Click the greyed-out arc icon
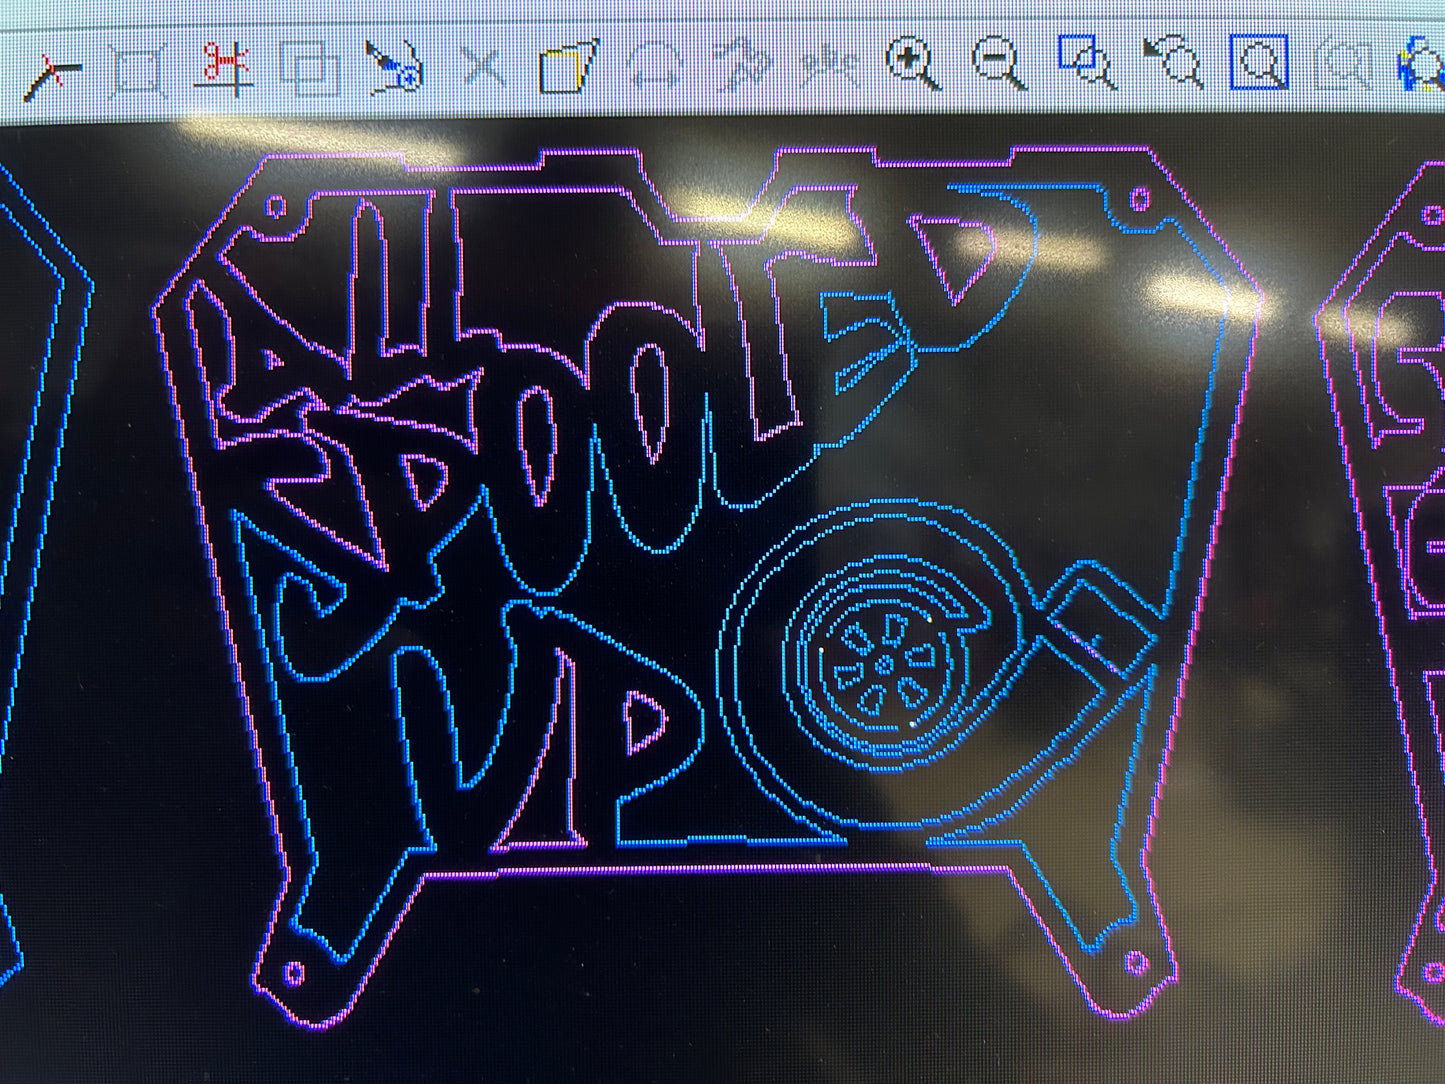The width and height of the screenshot is (1445, 1084). point(654,68)
